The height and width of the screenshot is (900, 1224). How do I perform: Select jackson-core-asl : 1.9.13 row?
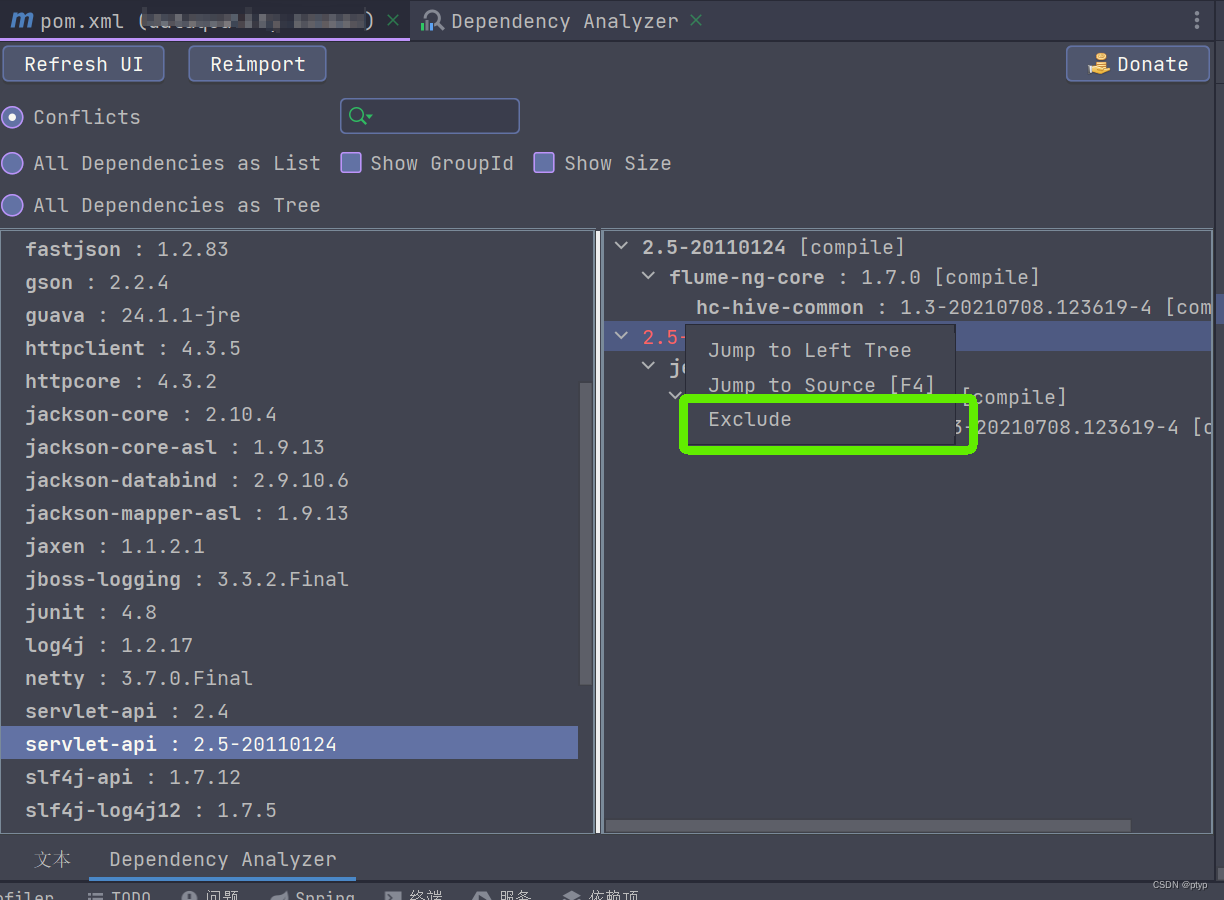[289, 447]
